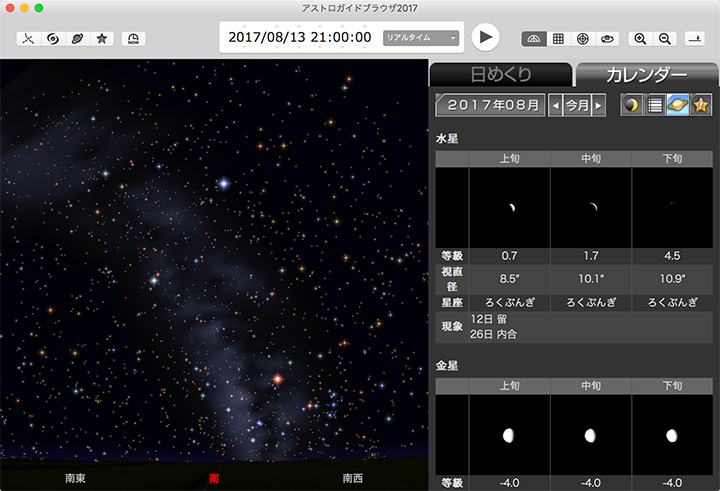
Task: Click the bright red star Antares in sky view
Action: point(277,379)
